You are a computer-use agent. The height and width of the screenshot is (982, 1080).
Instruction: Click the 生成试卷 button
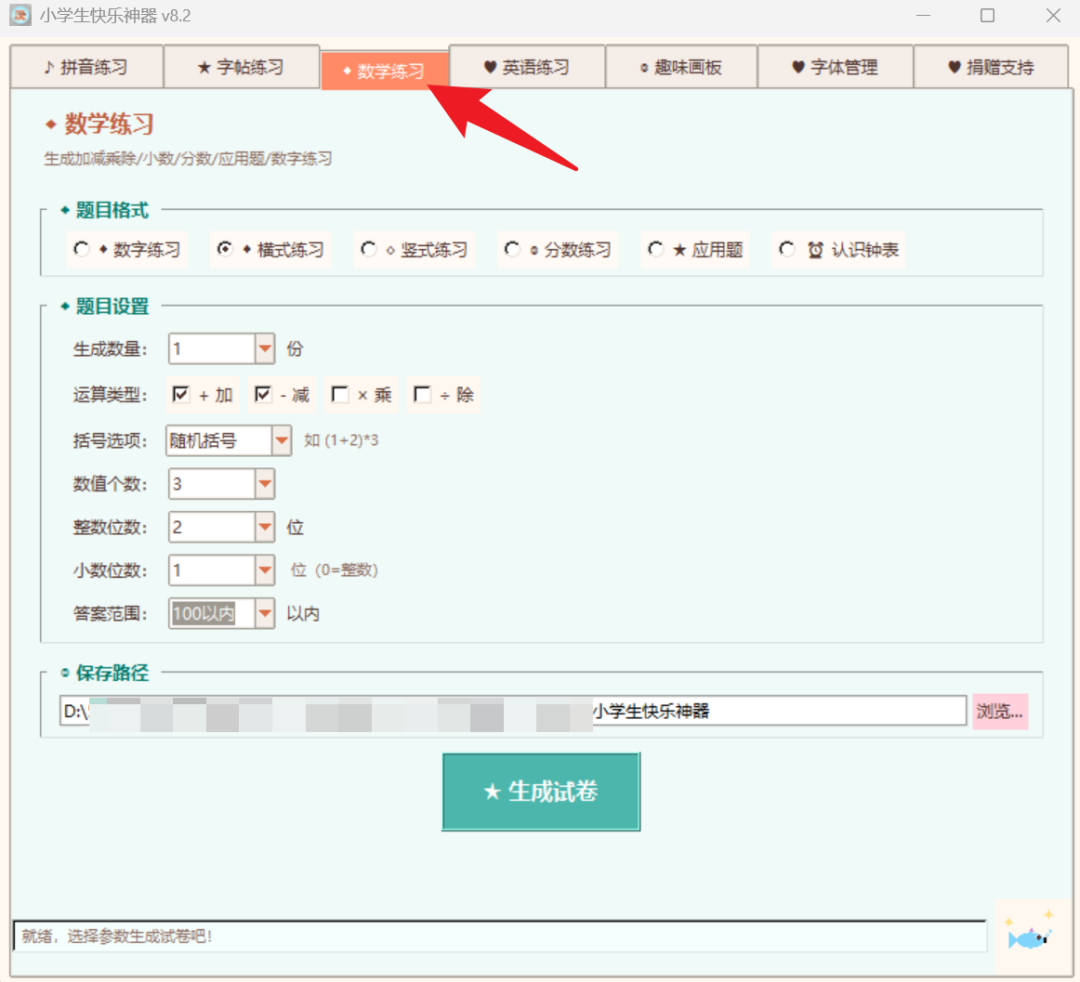pyautogui.click(x=541, y=791)
